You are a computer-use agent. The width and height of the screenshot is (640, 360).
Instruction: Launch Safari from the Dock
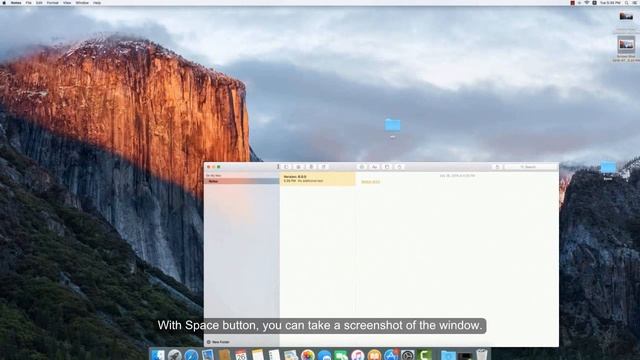point(191,355)
